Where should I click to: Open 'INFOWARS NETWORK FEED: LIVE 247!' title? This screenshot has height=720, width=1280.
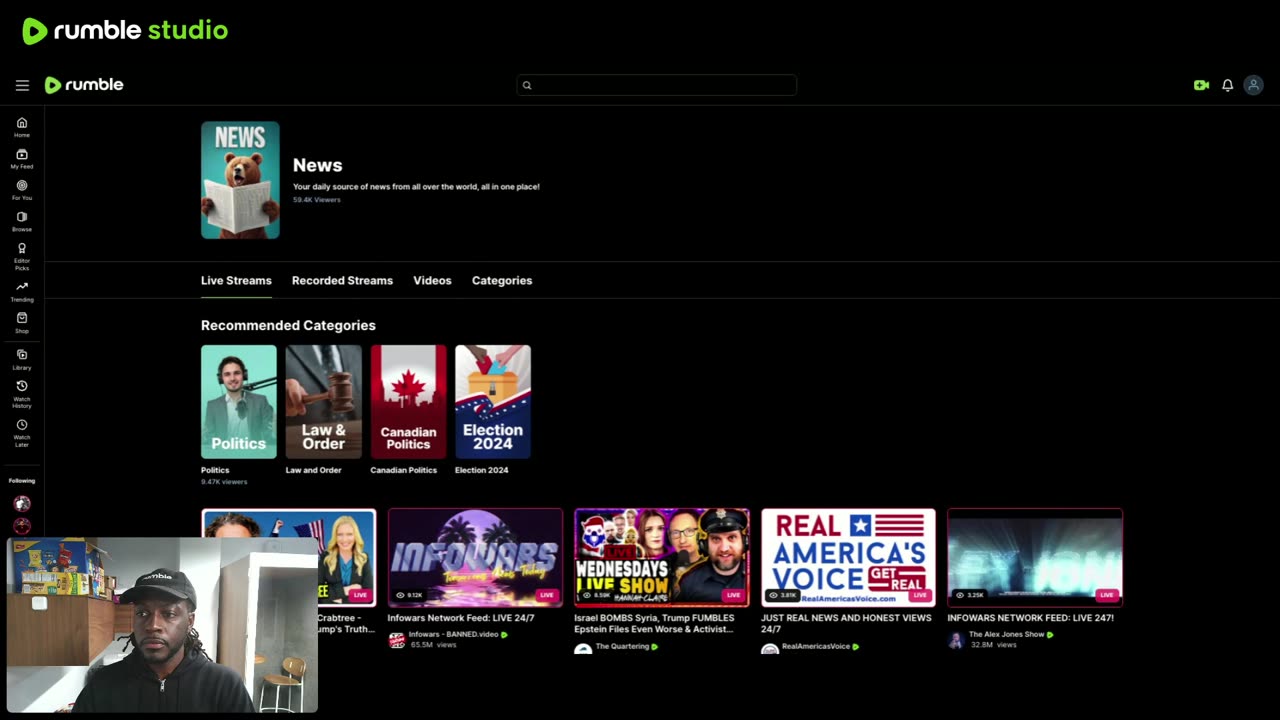coord(1030,618)
